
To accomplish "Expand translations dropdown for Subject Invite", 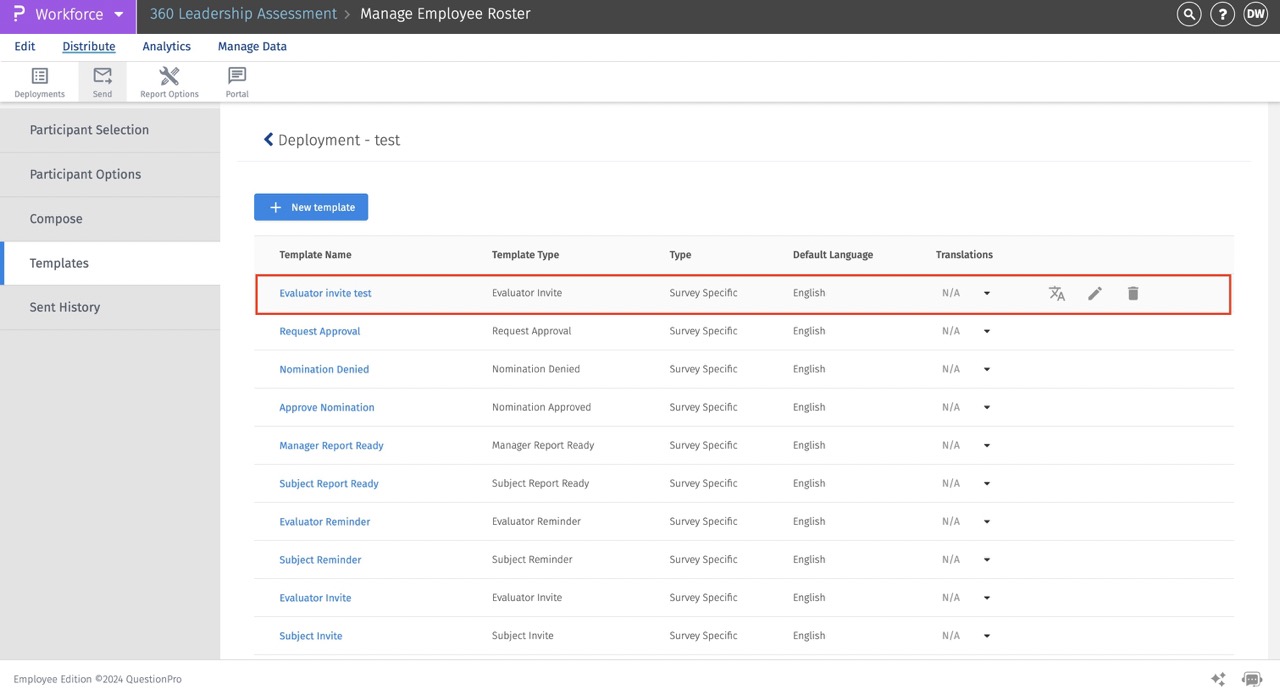I will click(x=986, y=636).
